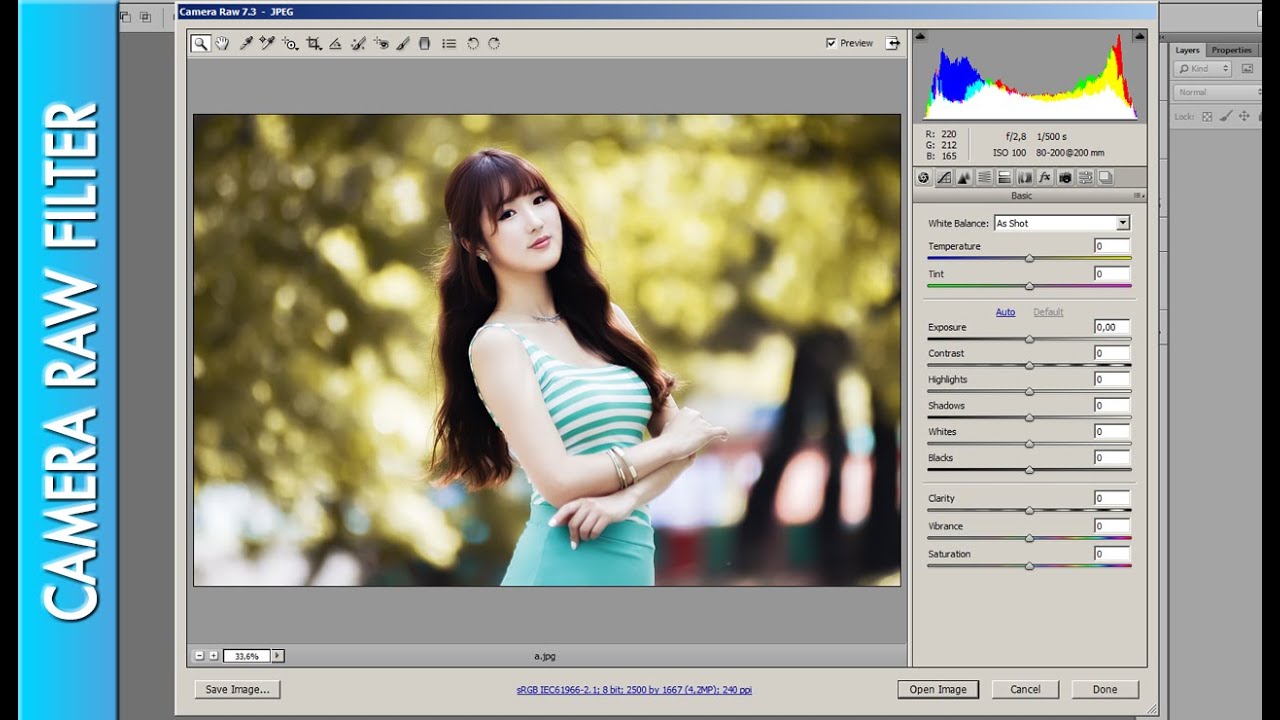
Task: Open the Split Toning panel tab
Action: coord(1004,177)
